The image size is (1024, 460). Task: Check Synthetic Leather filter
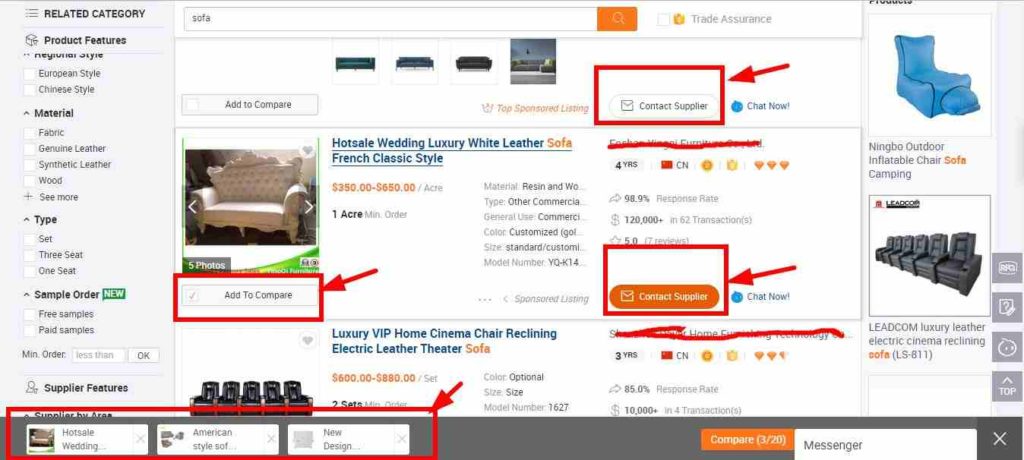(29, 165)
